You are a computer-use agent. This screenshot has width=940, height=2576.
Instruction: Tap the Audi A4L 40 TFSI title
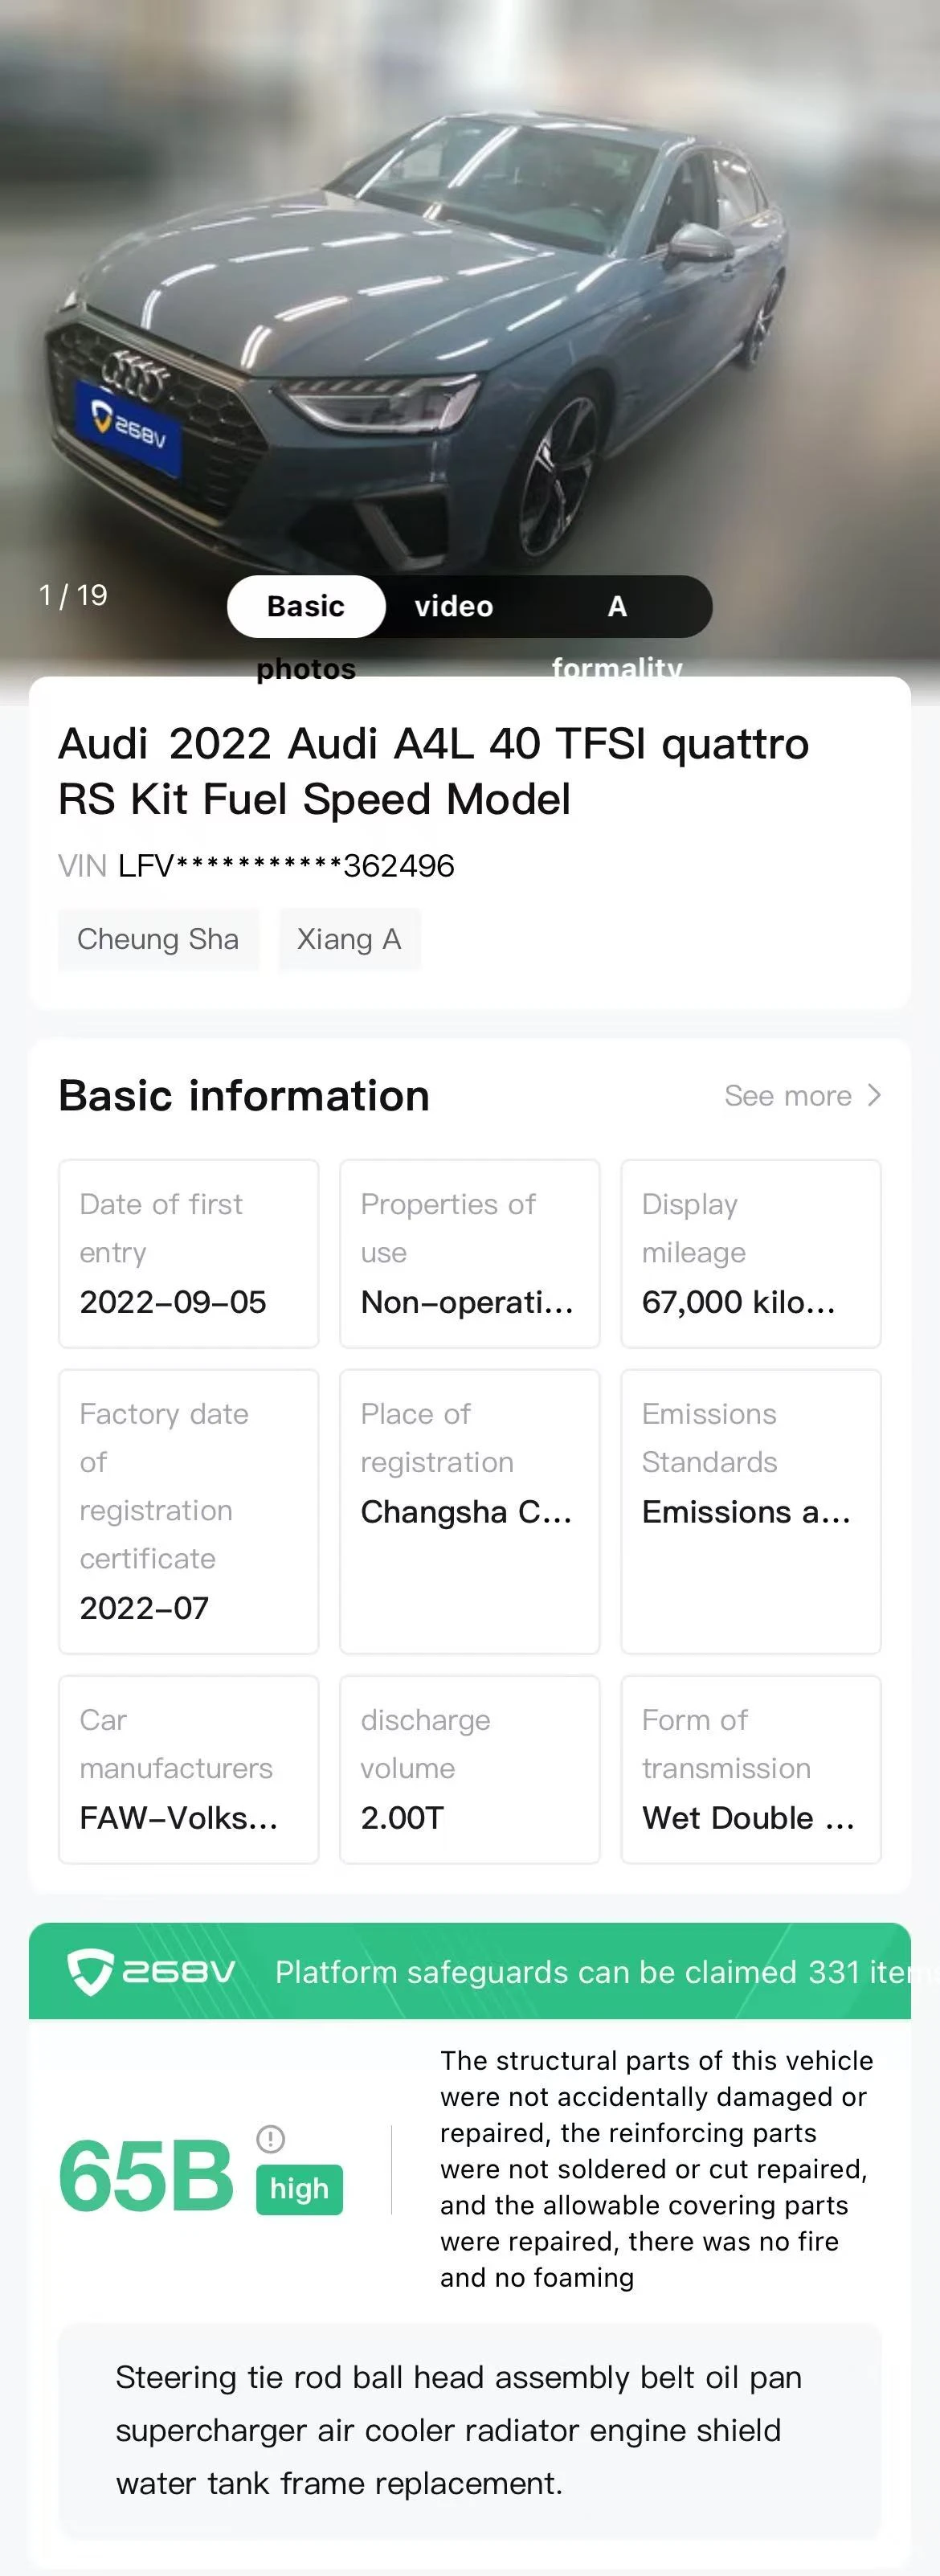click(x=434, y=771)
